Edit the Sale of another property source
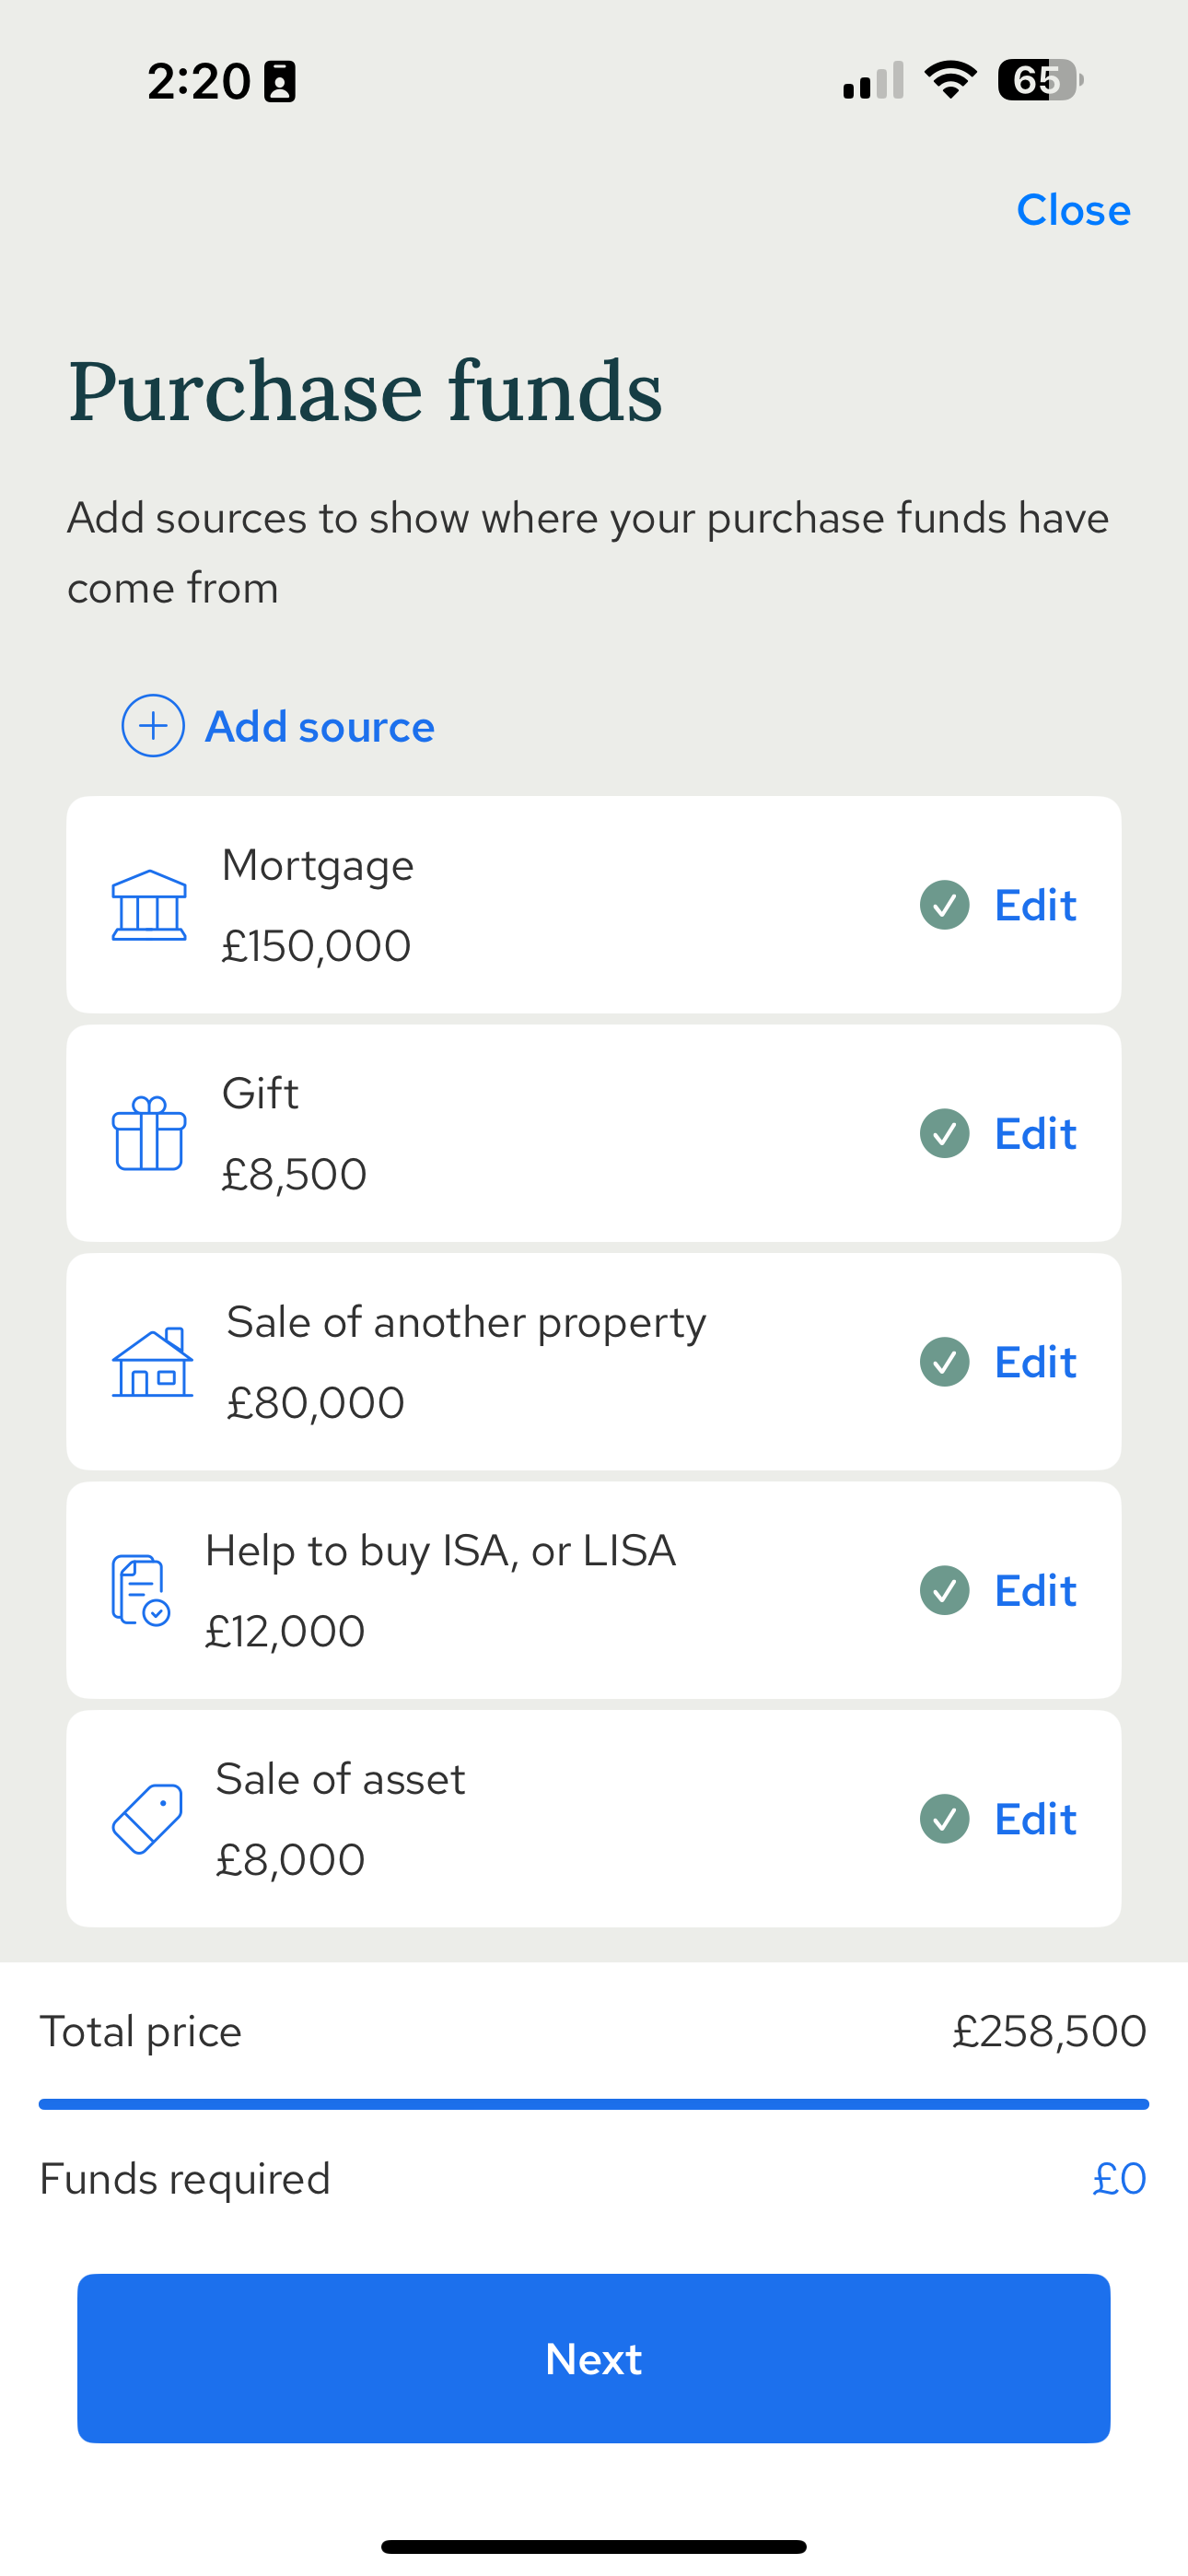The height and width of the screenshot is (2576, 1188). (x=1035, y=1362)
